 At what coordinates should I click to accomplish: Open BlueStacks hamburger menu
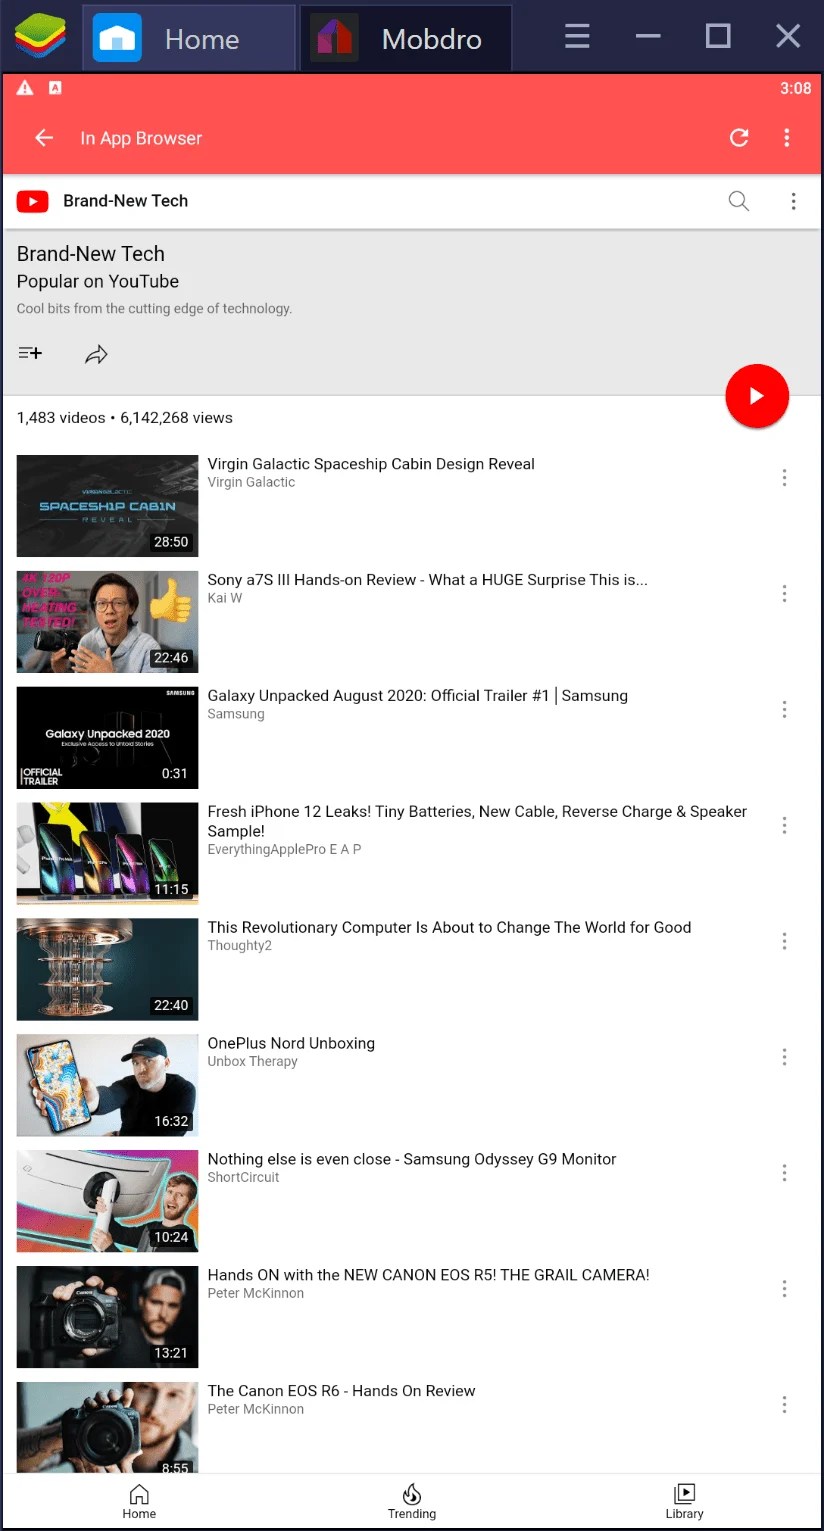(577, 38)
